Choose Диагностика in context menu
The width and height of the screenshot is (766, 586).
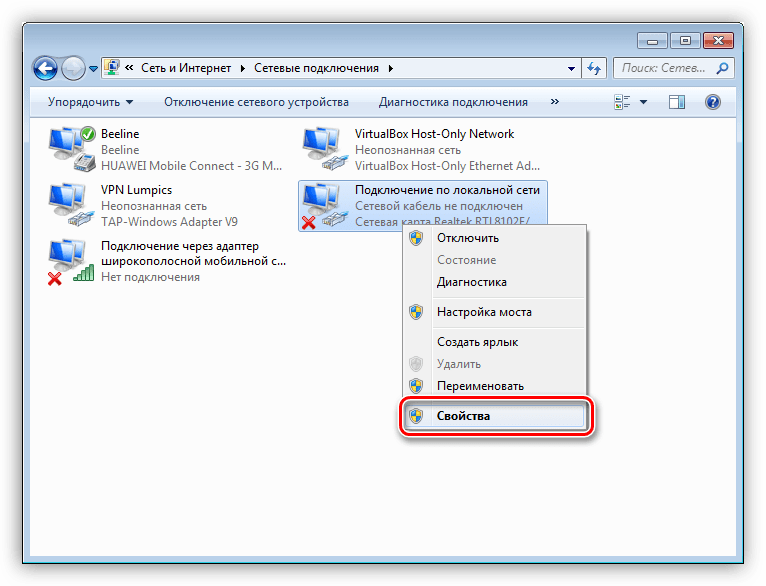[x=494, y=282]
